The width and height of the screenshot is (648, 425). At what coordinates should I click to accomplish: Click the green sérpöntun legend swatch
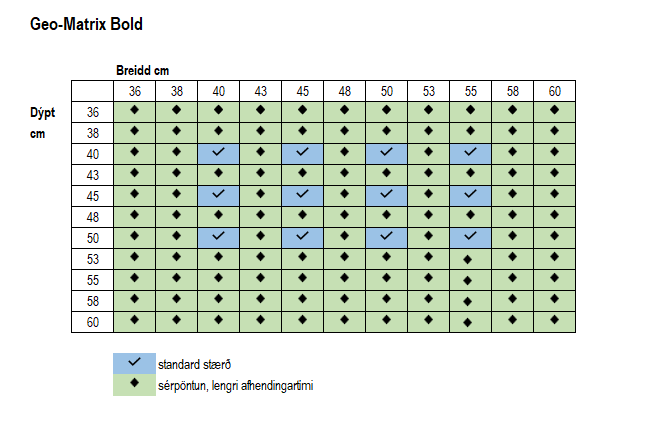pyautogui.click(x=134, y=384)
